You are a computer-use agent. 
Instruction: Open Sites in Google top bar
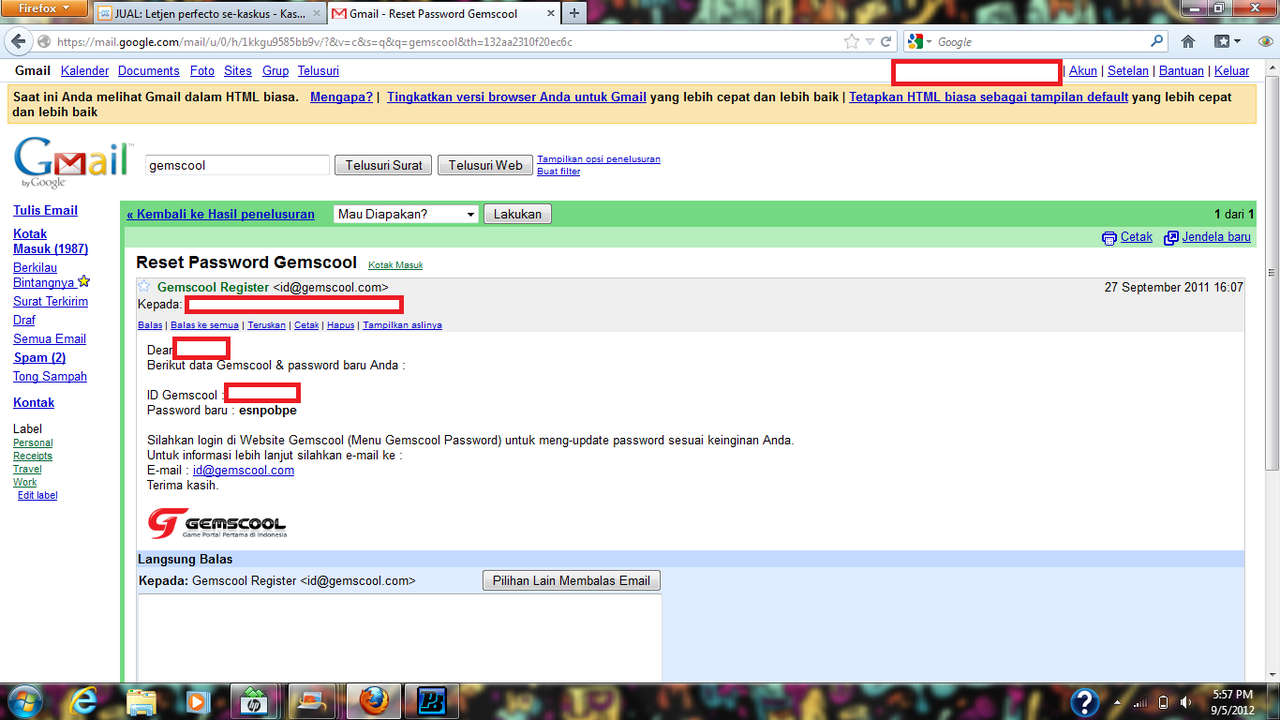coord(238,71)
